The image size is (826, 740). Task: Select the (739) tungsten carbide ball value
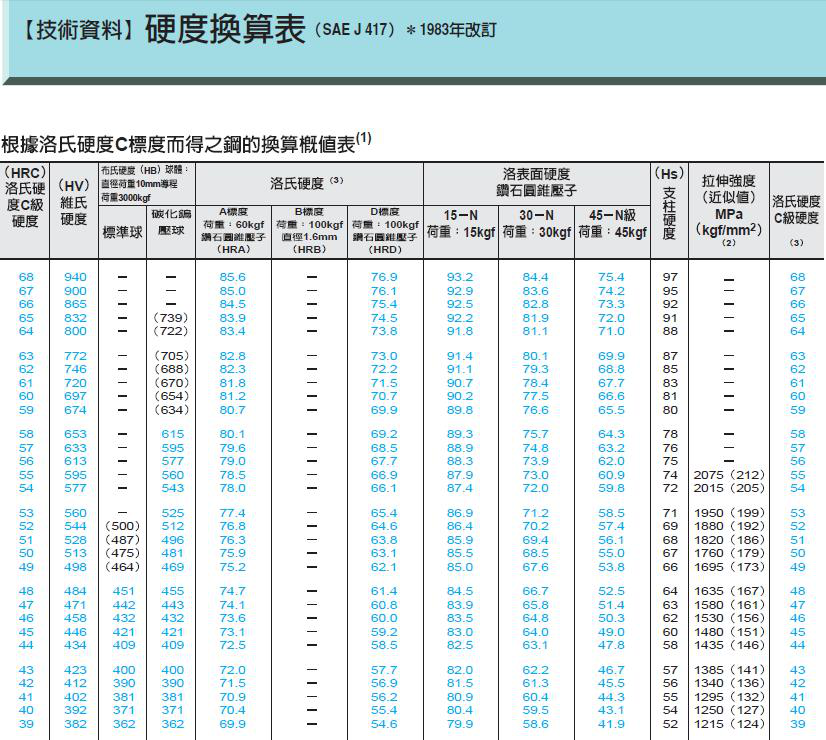click(172, 318)
